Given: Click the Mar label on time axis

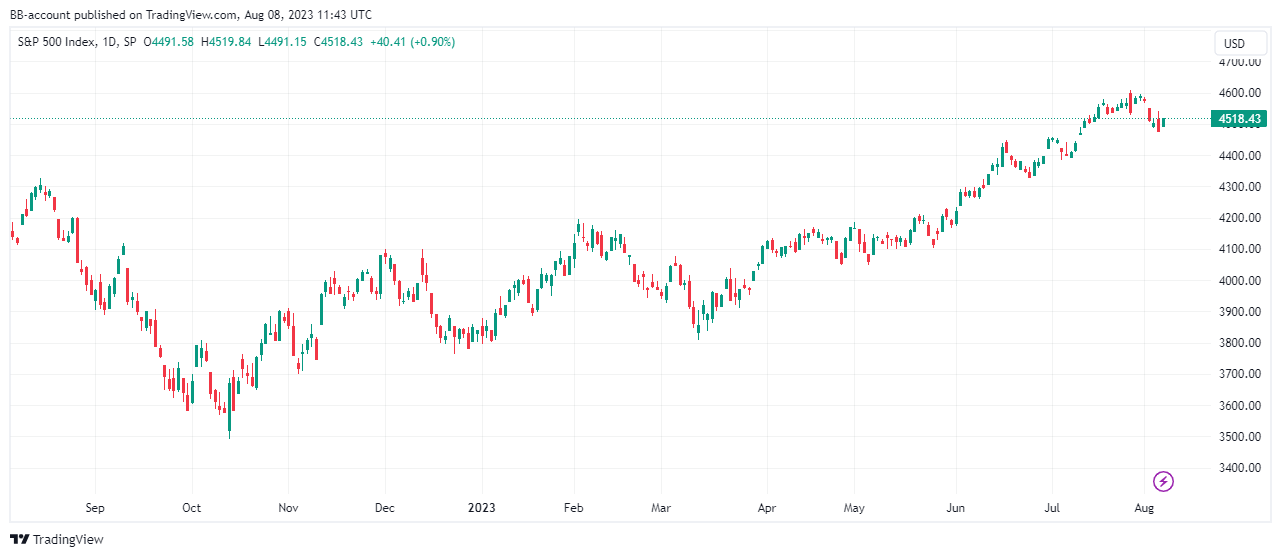Looking at the screenshot, I should tap(661, 508).
